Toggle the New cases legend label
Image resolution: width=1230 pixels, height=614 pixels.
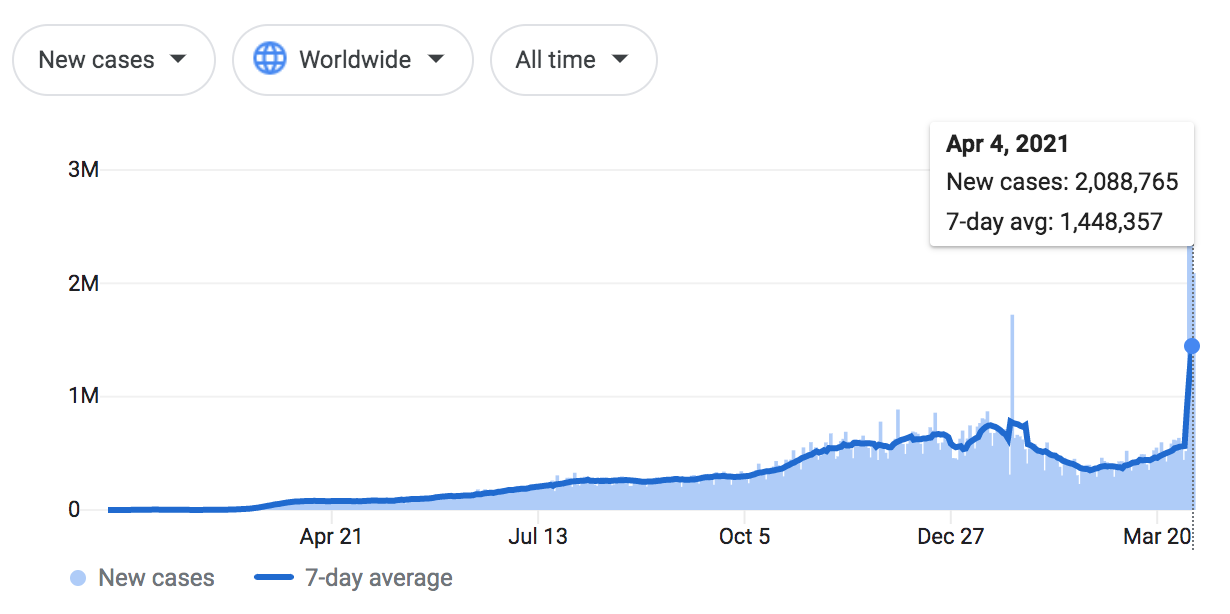point(156,578)
